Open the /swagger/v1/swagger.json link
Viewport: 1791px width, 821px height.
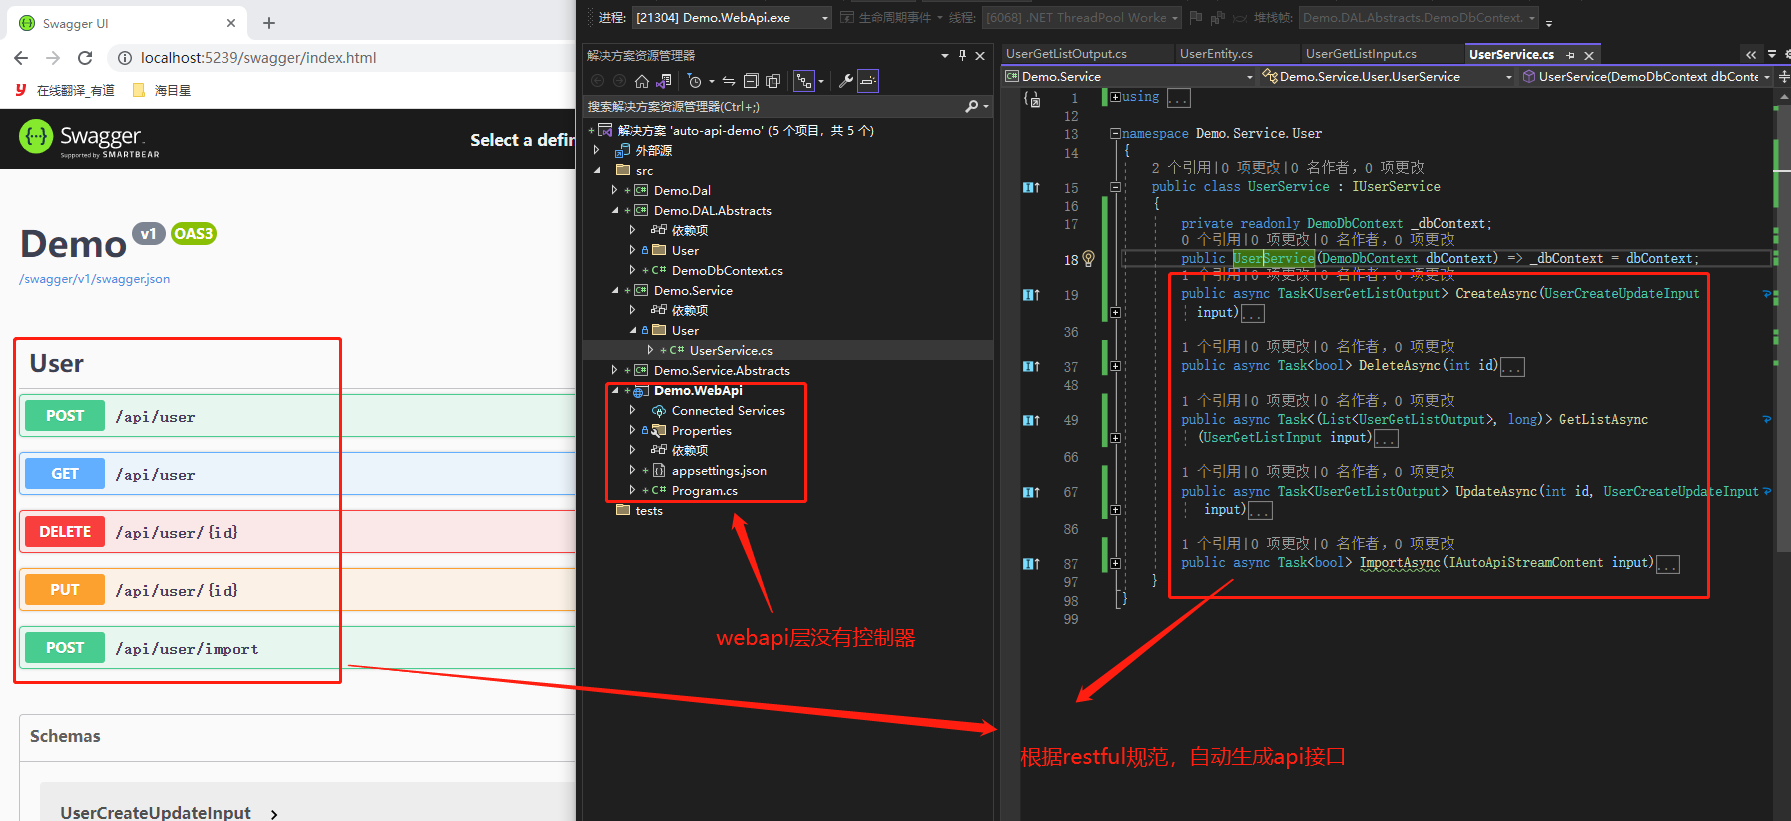coord(94,279)
